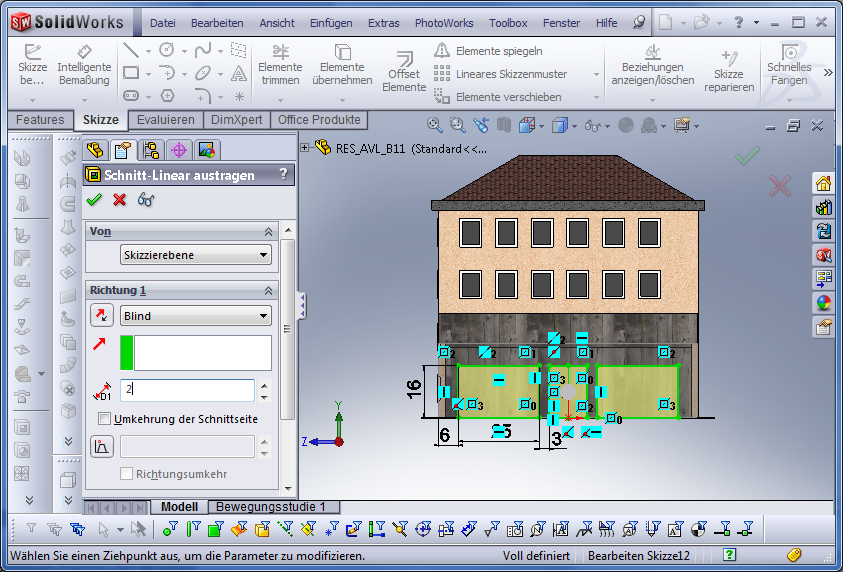Click Elemente spiegeln button
The height and width of the screenshot is (572, 843).
pyautogui.click(x=498, y=50)
